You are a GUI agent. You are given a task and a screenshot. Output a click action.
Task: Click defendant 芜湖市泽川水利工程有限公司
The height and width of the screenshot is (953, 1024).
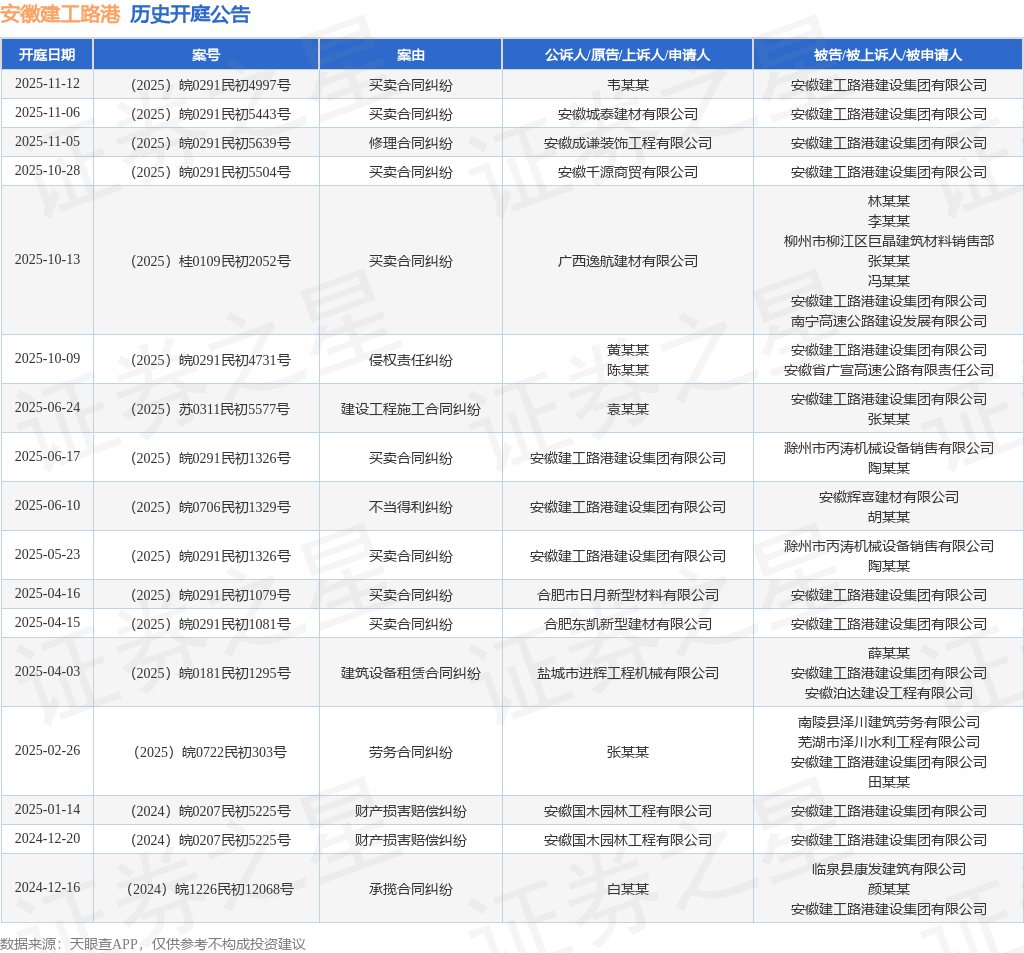[x=888, y=742]
